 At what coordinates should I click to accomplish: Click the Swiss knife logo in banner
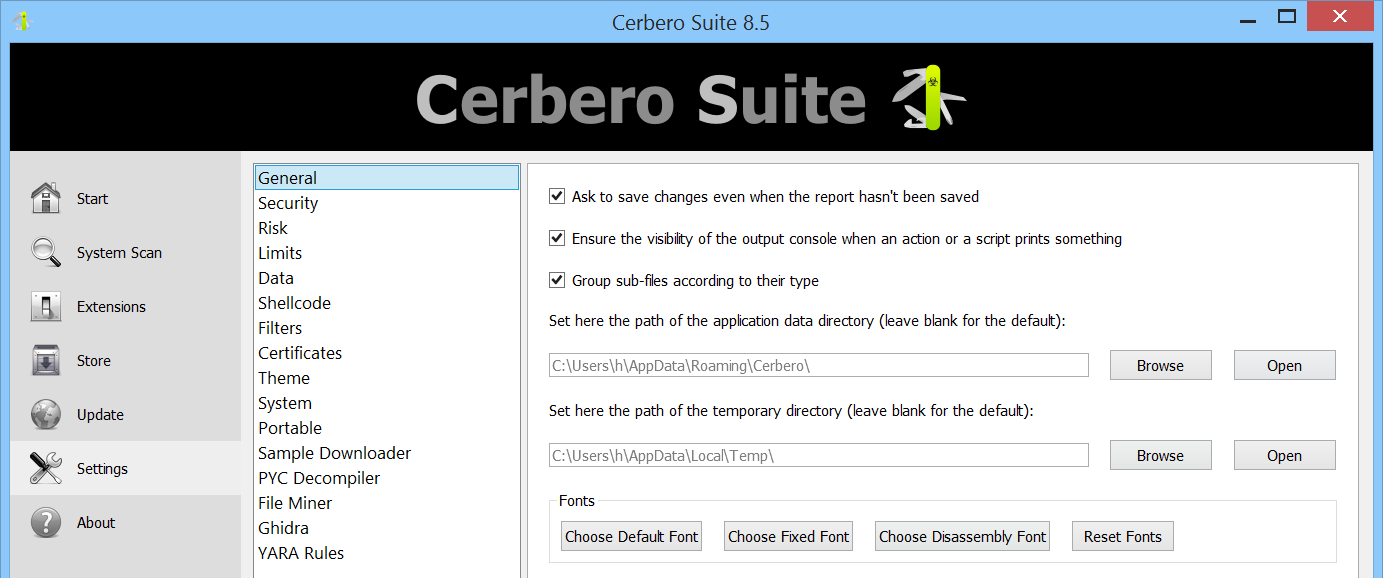click(929, 98)
